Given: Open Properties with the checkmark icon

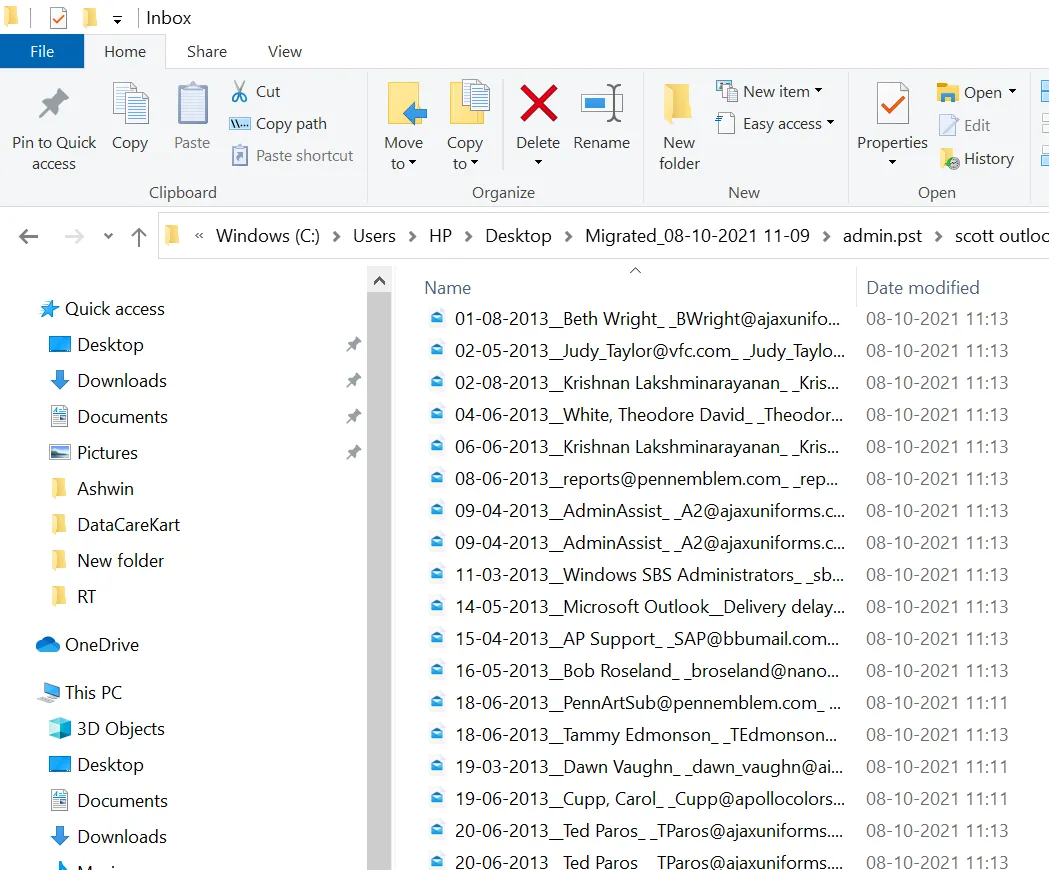Looking at the screenshot, I should pos(892,105).
